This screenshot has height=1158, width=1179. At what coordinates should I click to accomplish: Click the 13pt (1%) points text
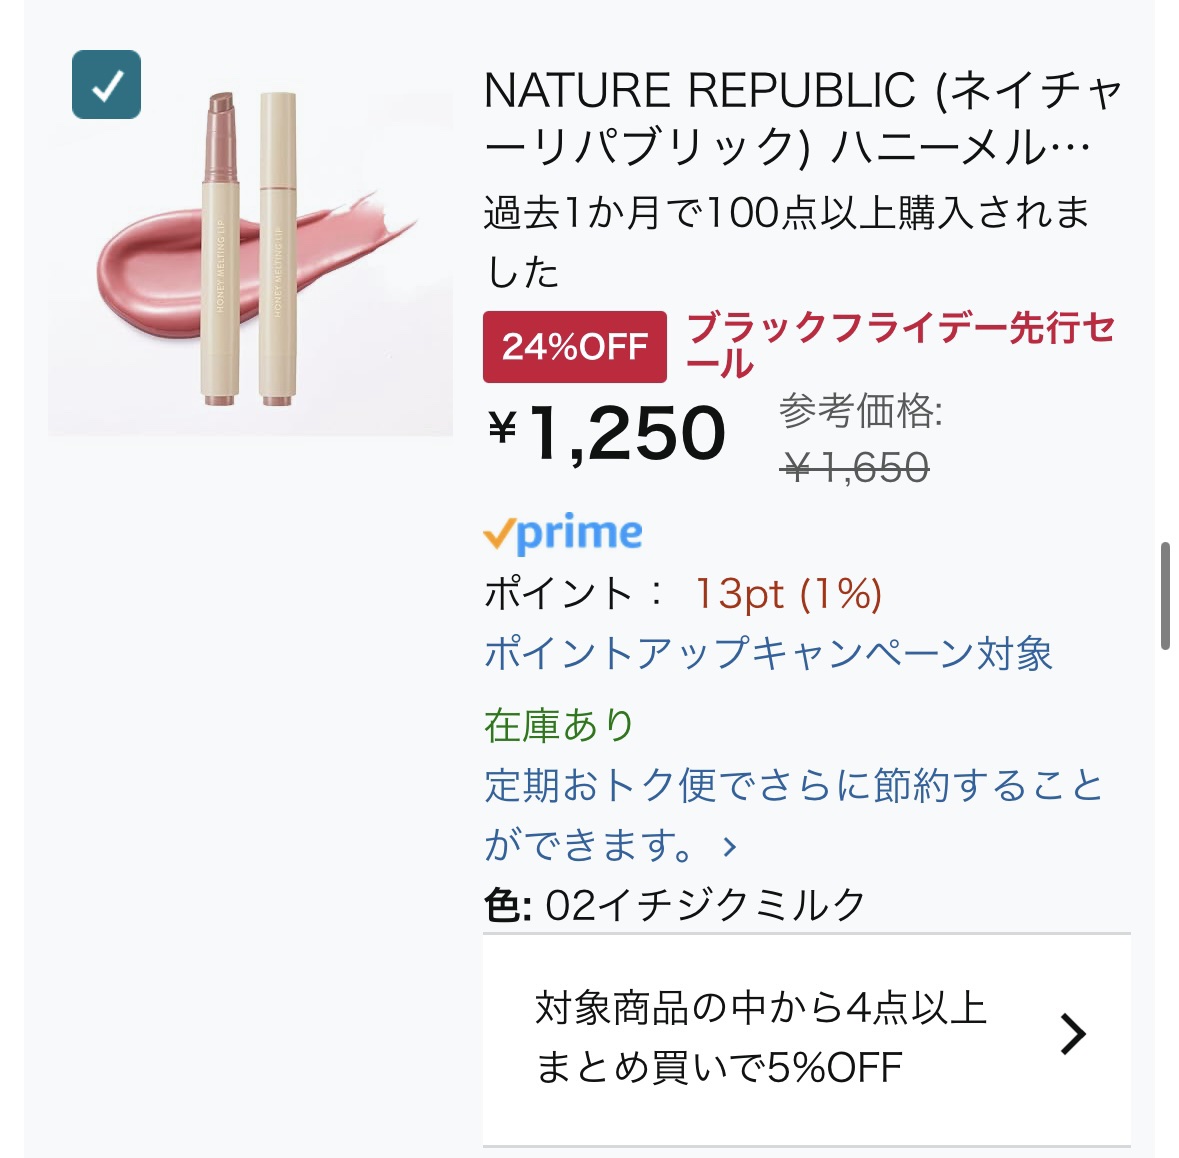click(788, 594)
